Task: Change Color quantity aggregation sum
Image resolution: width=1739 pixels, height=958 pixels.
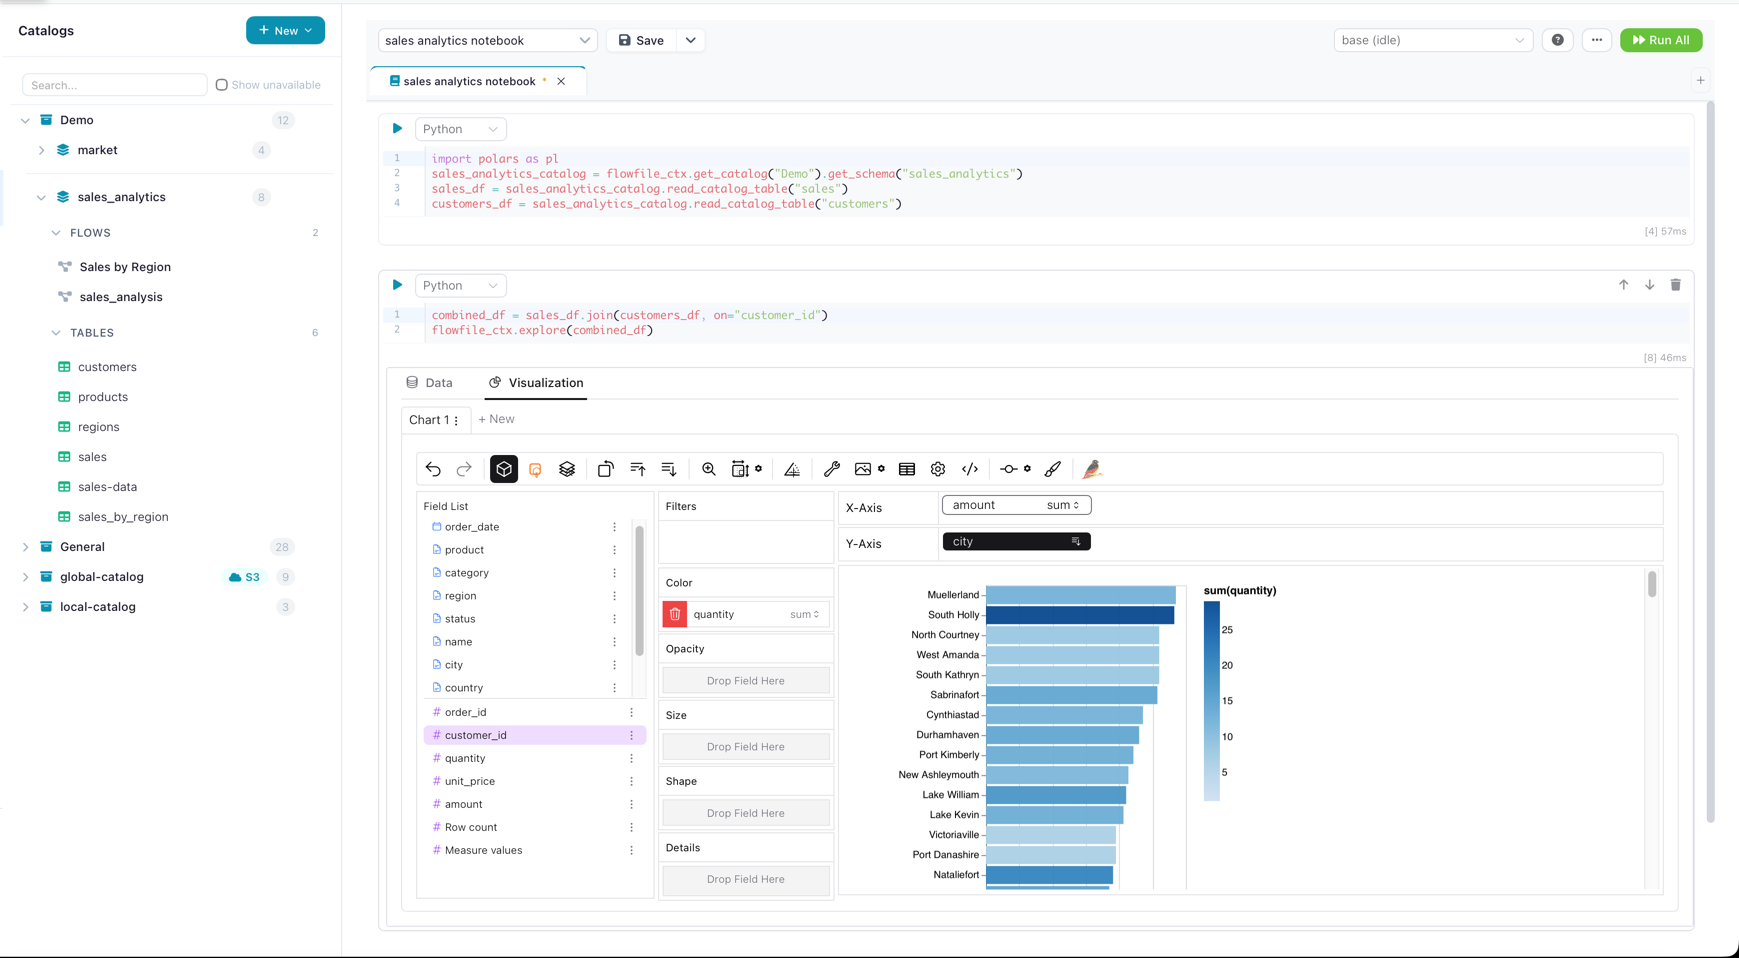Action: (805, 614)
